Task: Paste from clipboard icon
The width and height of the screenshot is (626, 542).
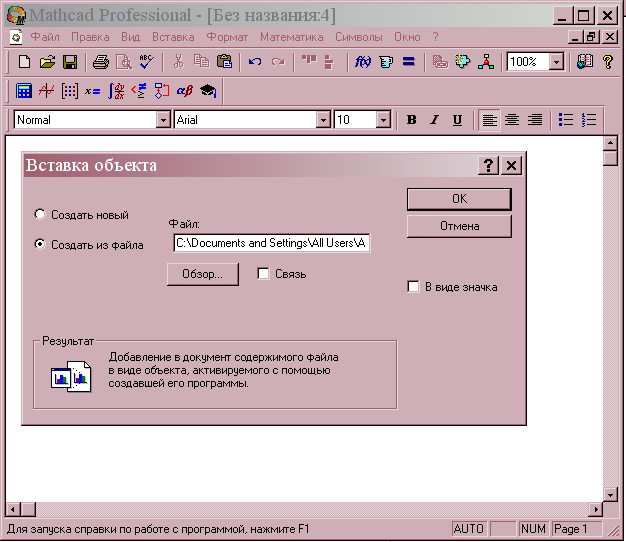Action: (x=224, y=62)
